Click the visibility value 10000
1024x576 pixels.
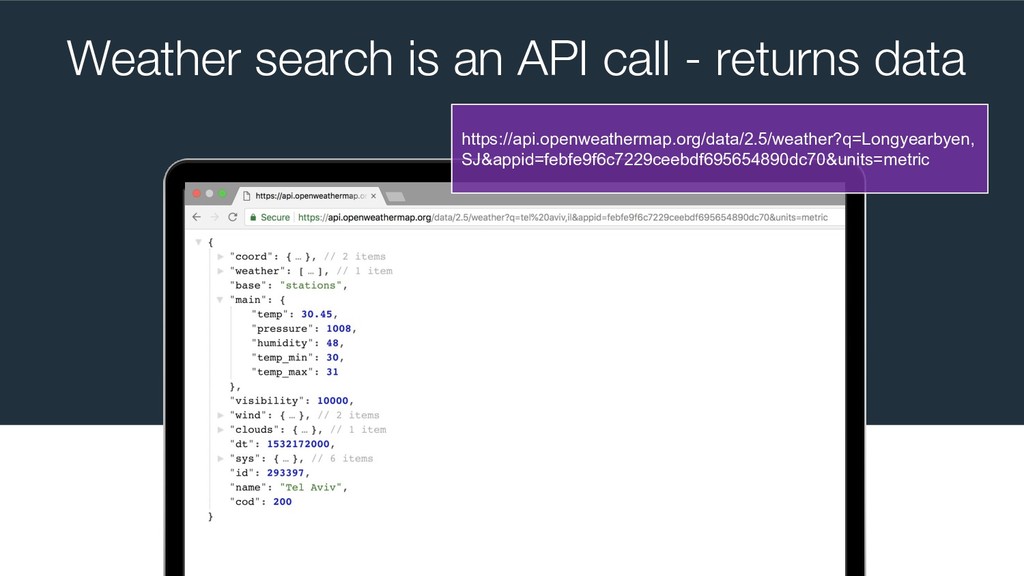332,400
